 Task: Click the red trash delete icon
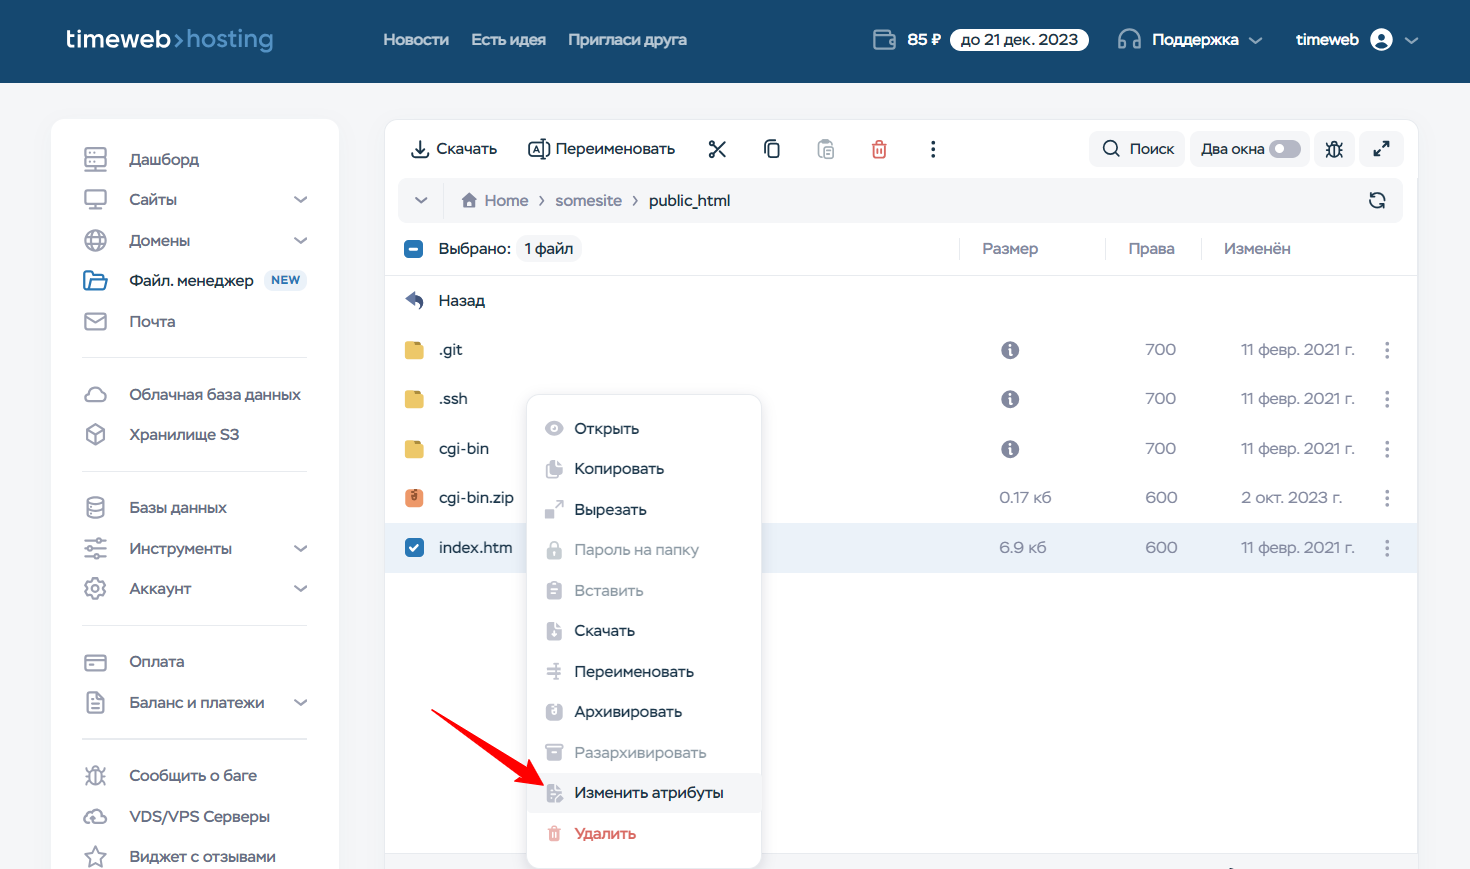[x=879, y=149]
